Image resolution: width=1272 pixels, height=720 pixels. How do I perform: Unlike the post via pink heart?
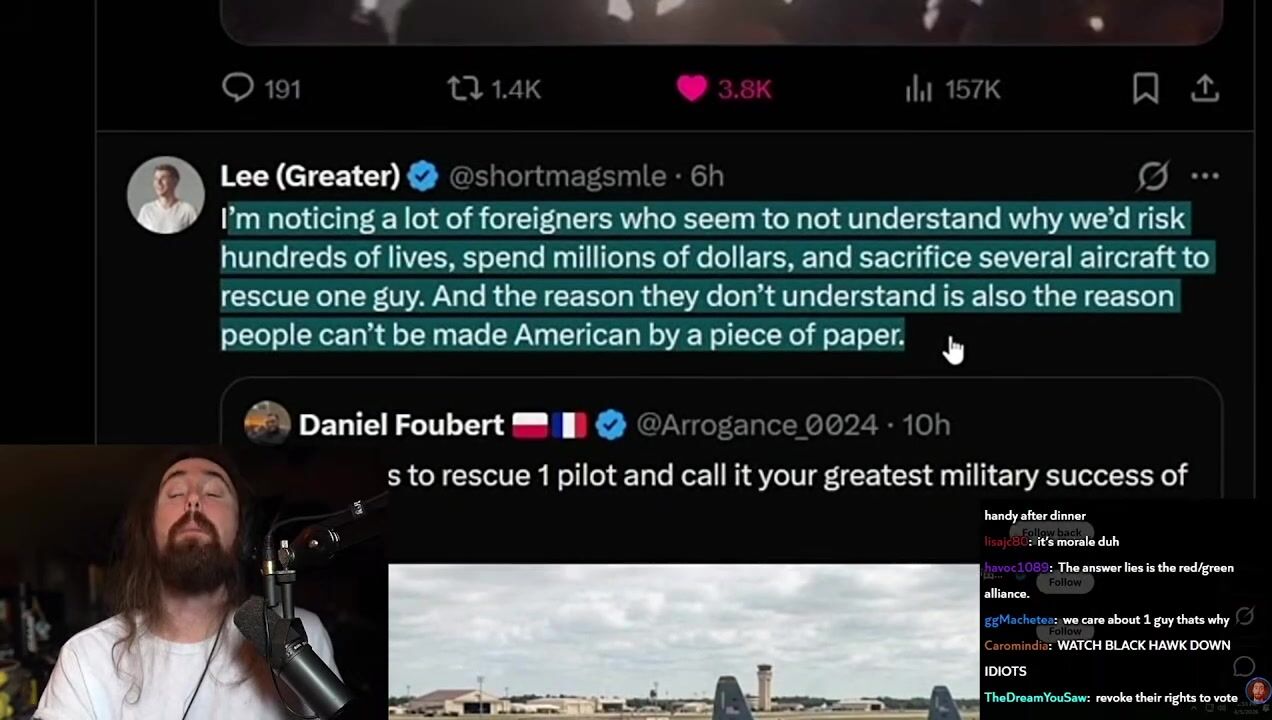691,89
